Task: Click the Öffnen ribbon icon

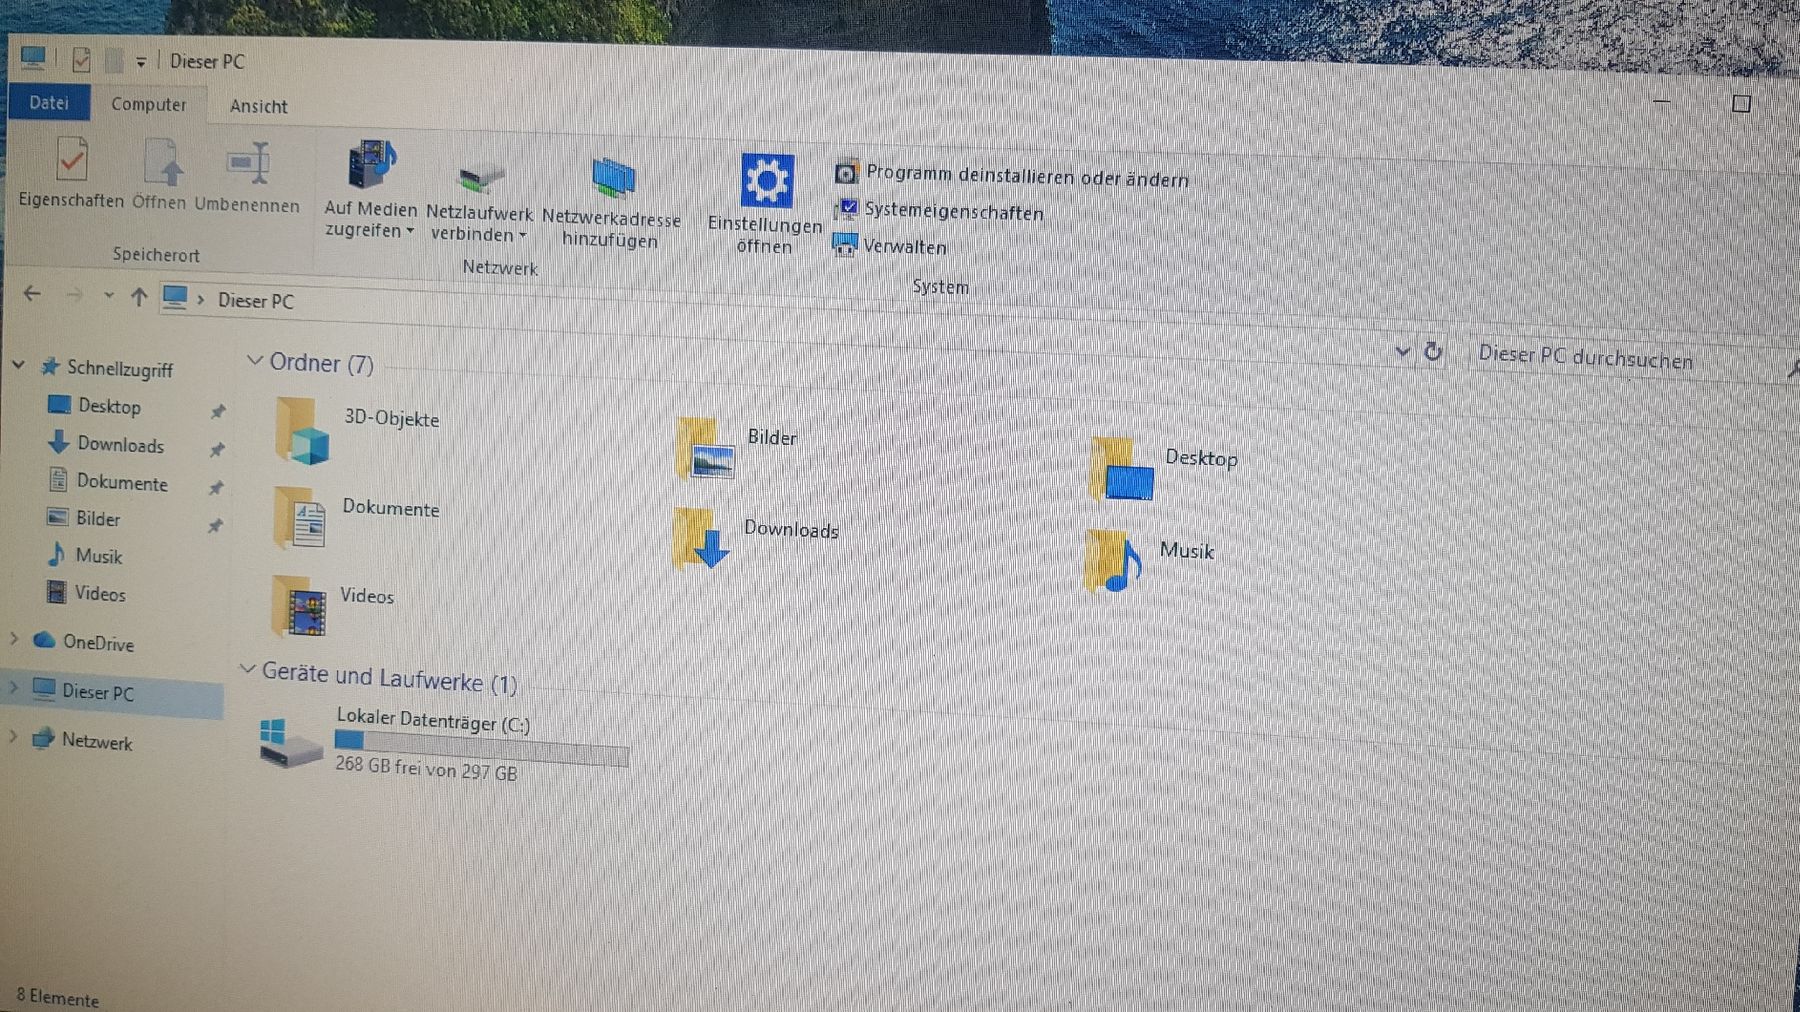Action: 164,163
